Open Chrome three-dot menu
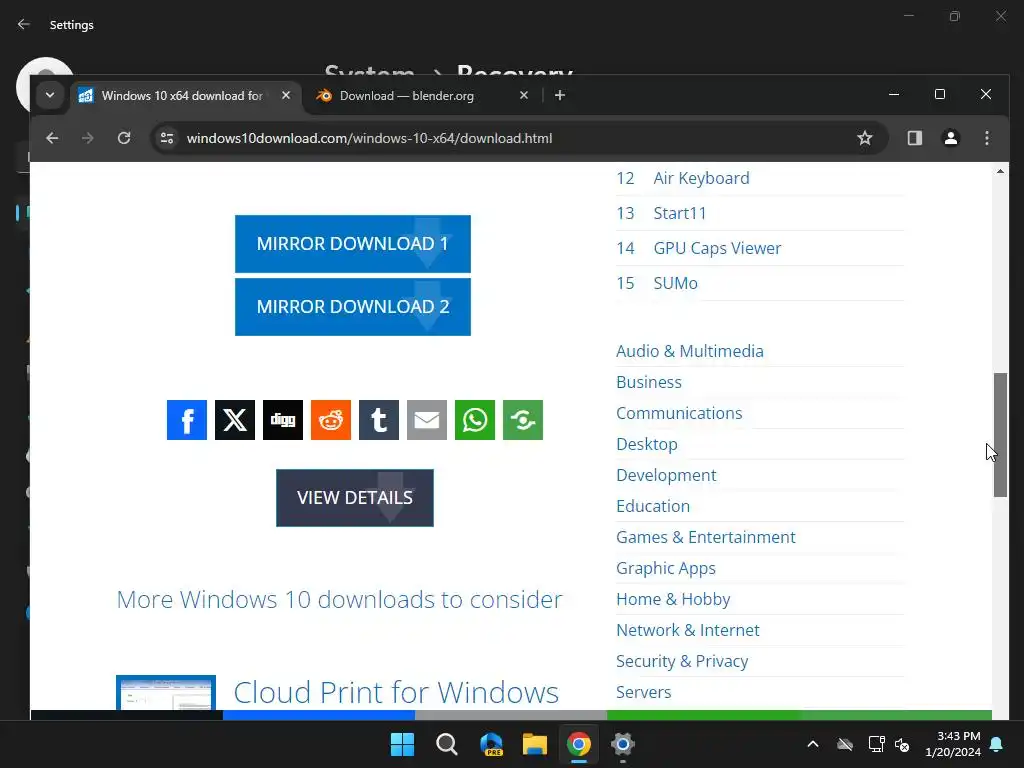 [x=987, y=138]
